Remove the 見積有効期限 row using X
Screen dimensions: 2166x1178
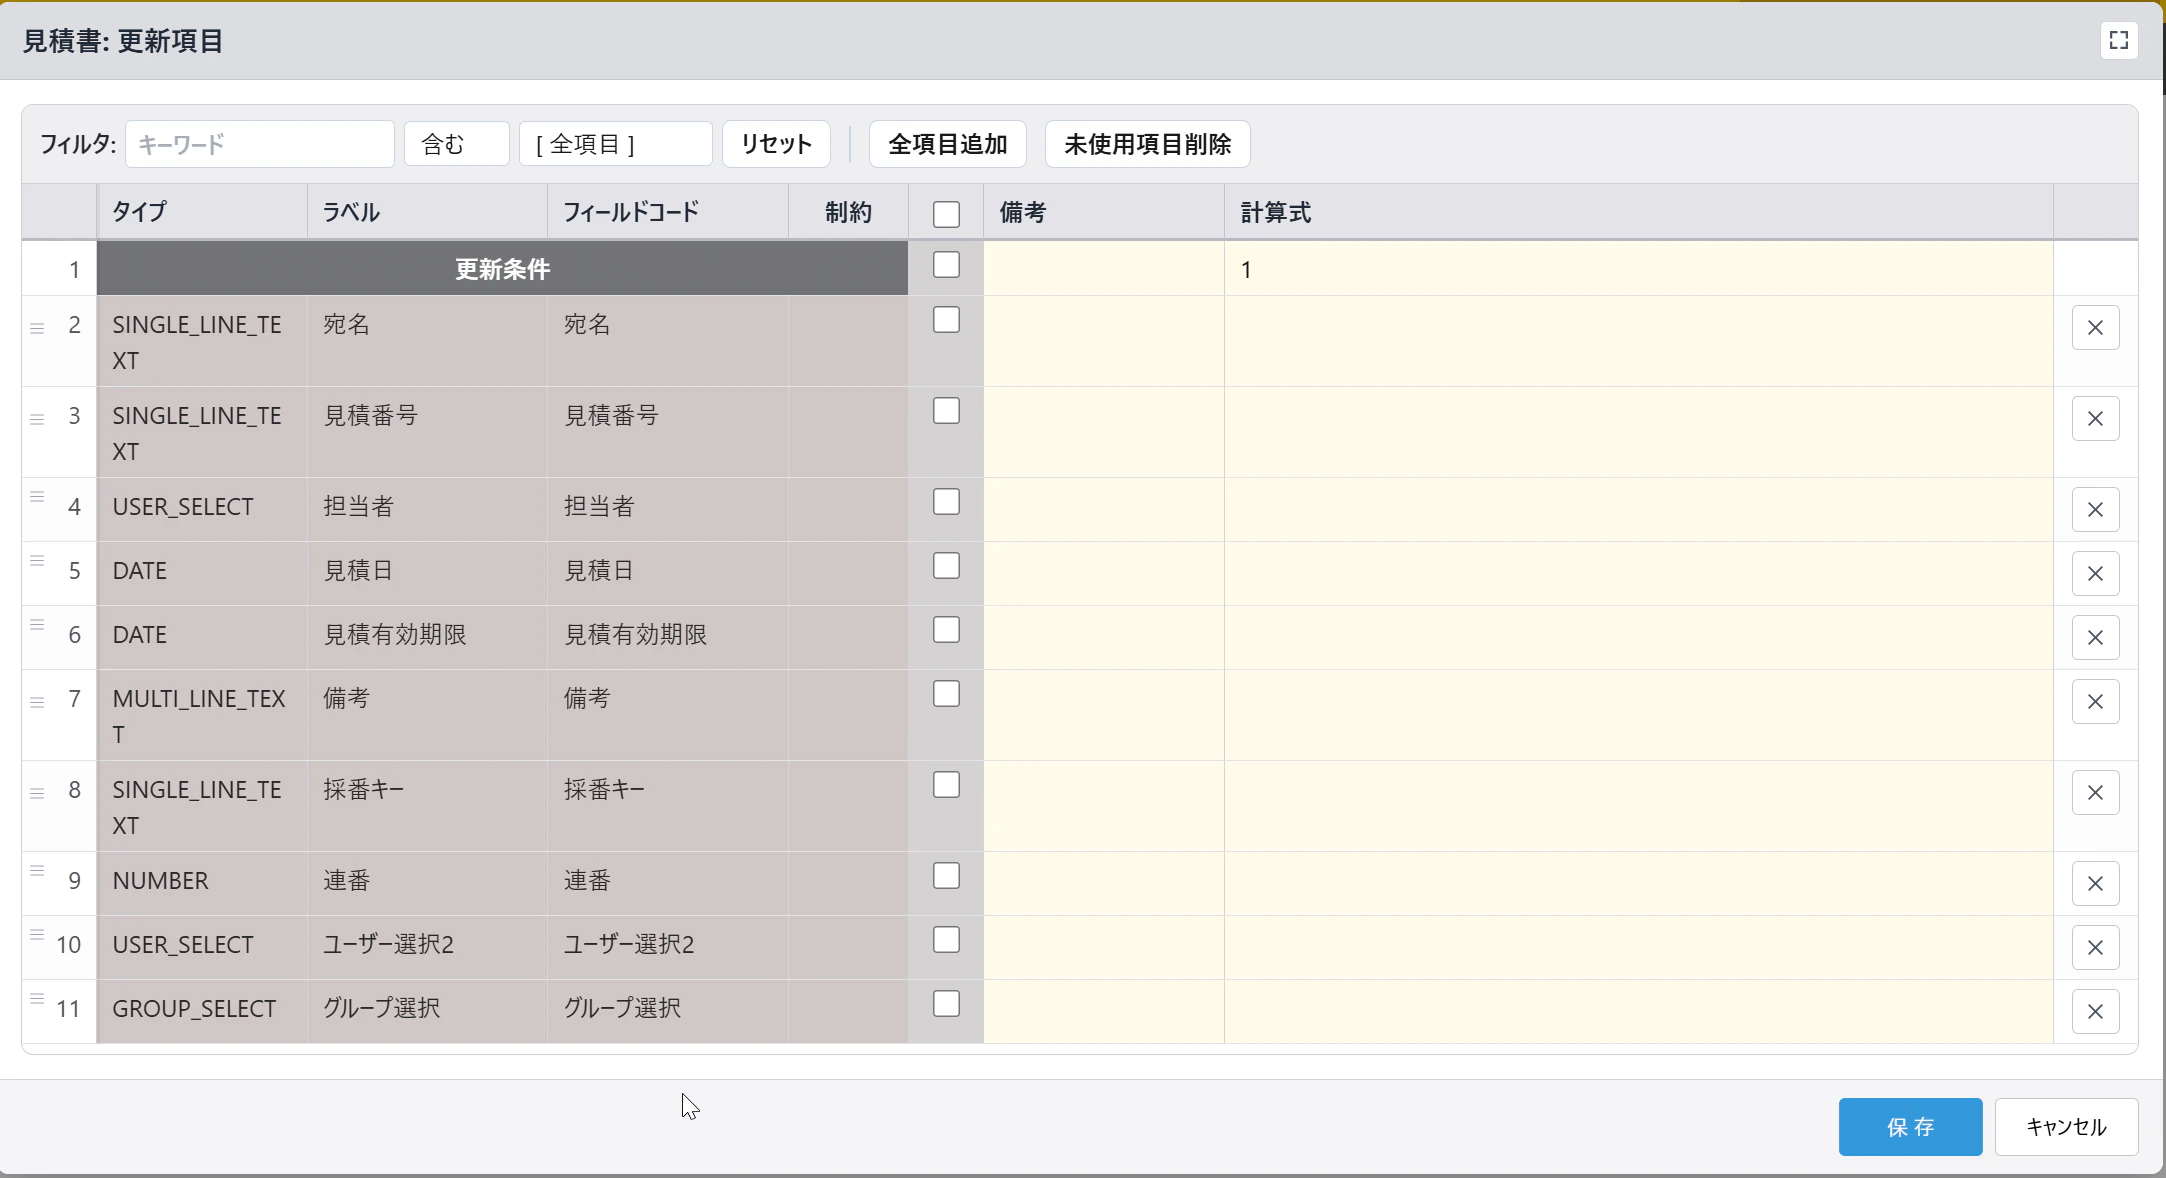coord(2095,638)
